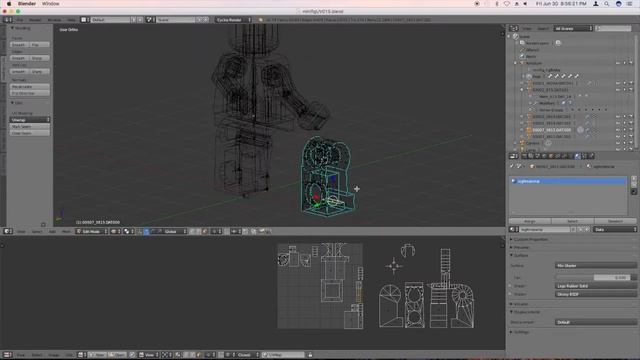Collapse the UVs panel in tool shelf
Viewport: 640px width, 360px height.
pyautogui.click(x=12, y=103)
